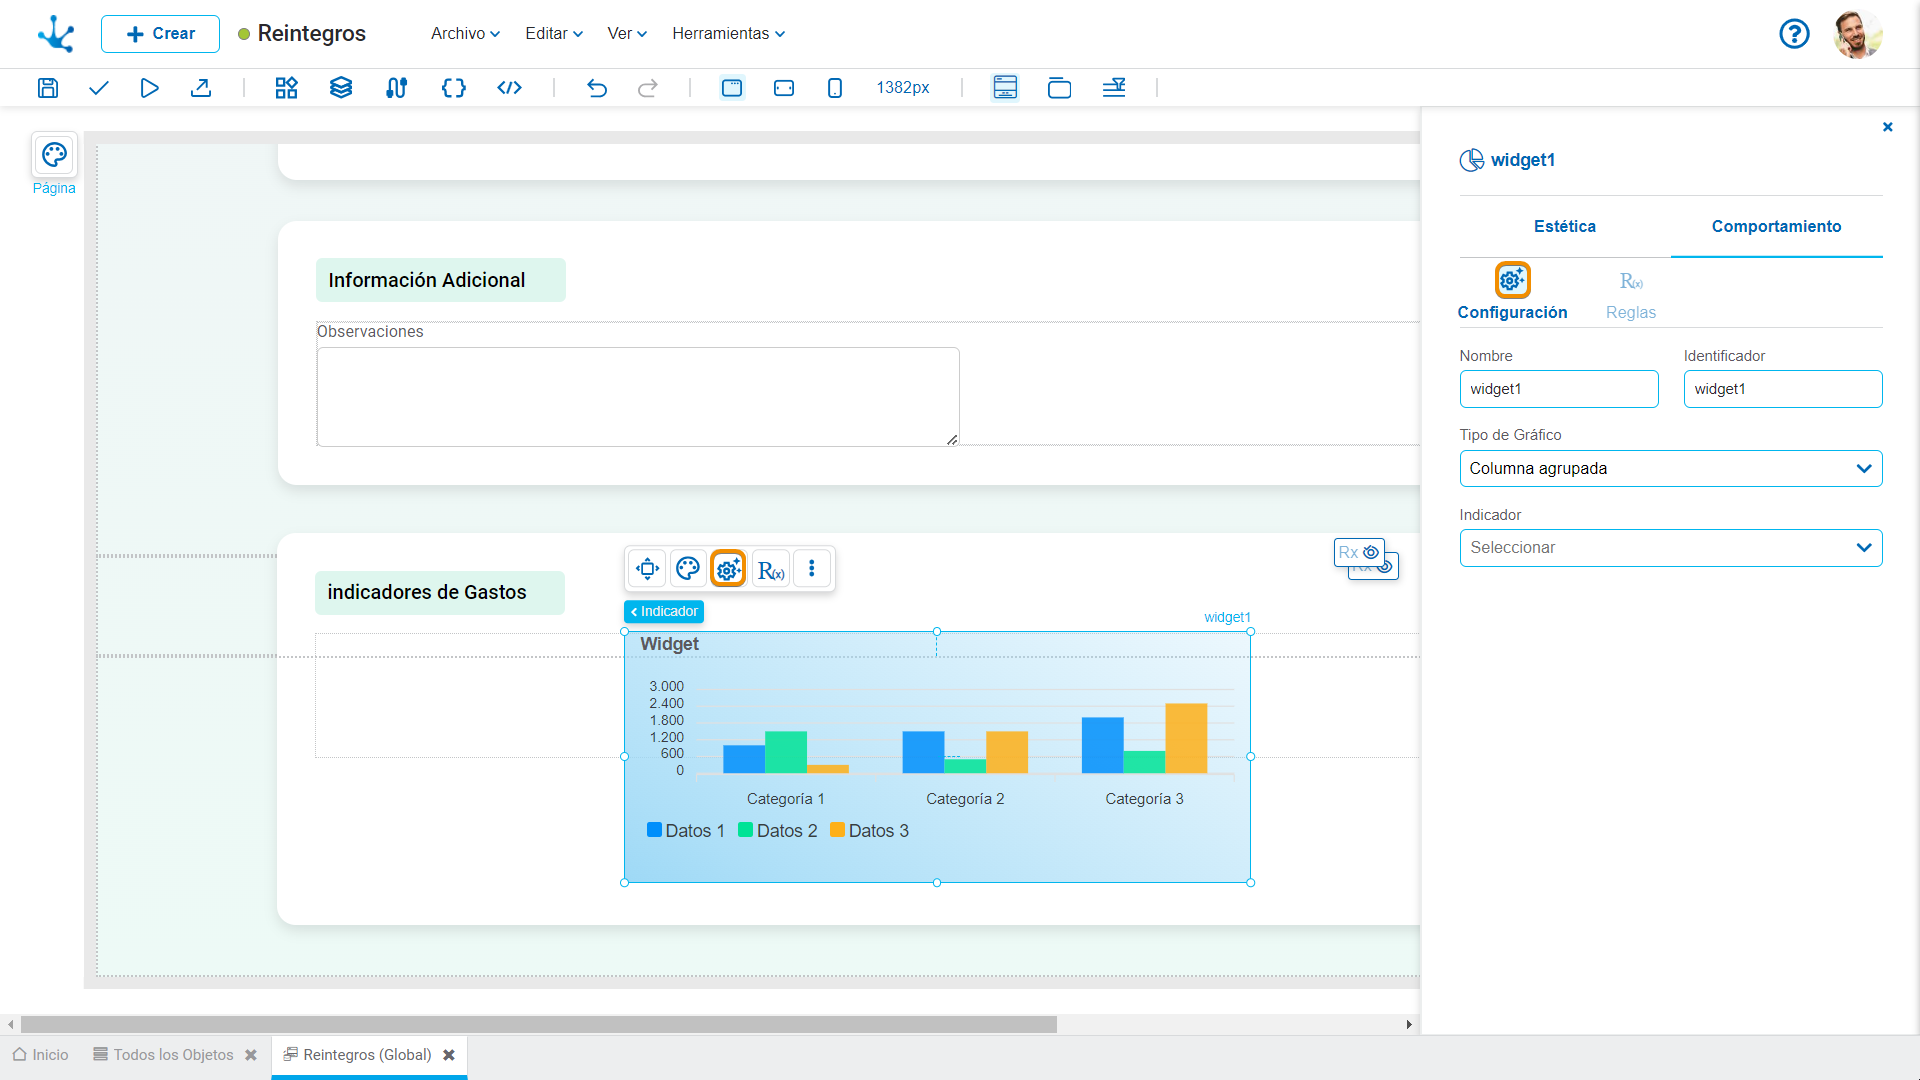Click the Identificador input field
The height and width of the screenshot is (1080, 1920).
pyautogui.click(x=1783, y=389)
